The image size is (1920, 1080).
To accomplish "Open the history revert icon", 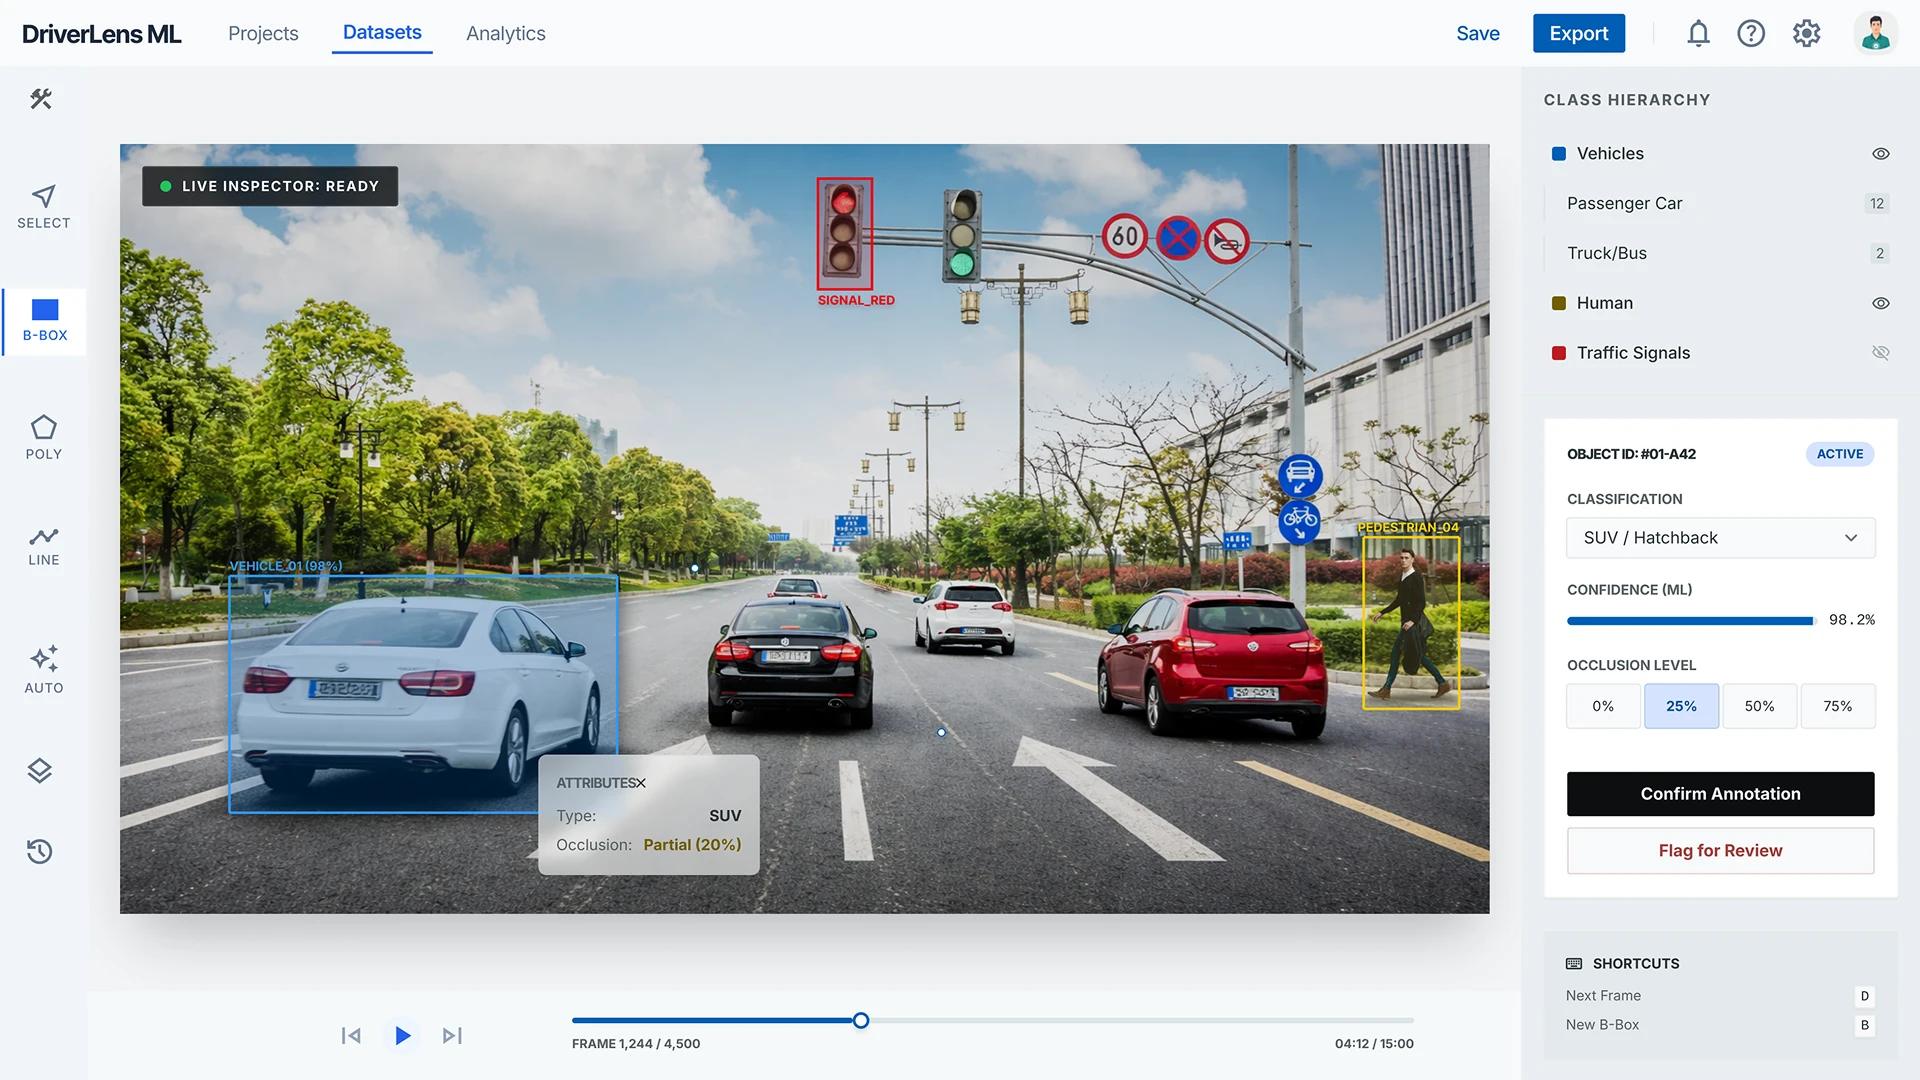I will pos(40,851).
